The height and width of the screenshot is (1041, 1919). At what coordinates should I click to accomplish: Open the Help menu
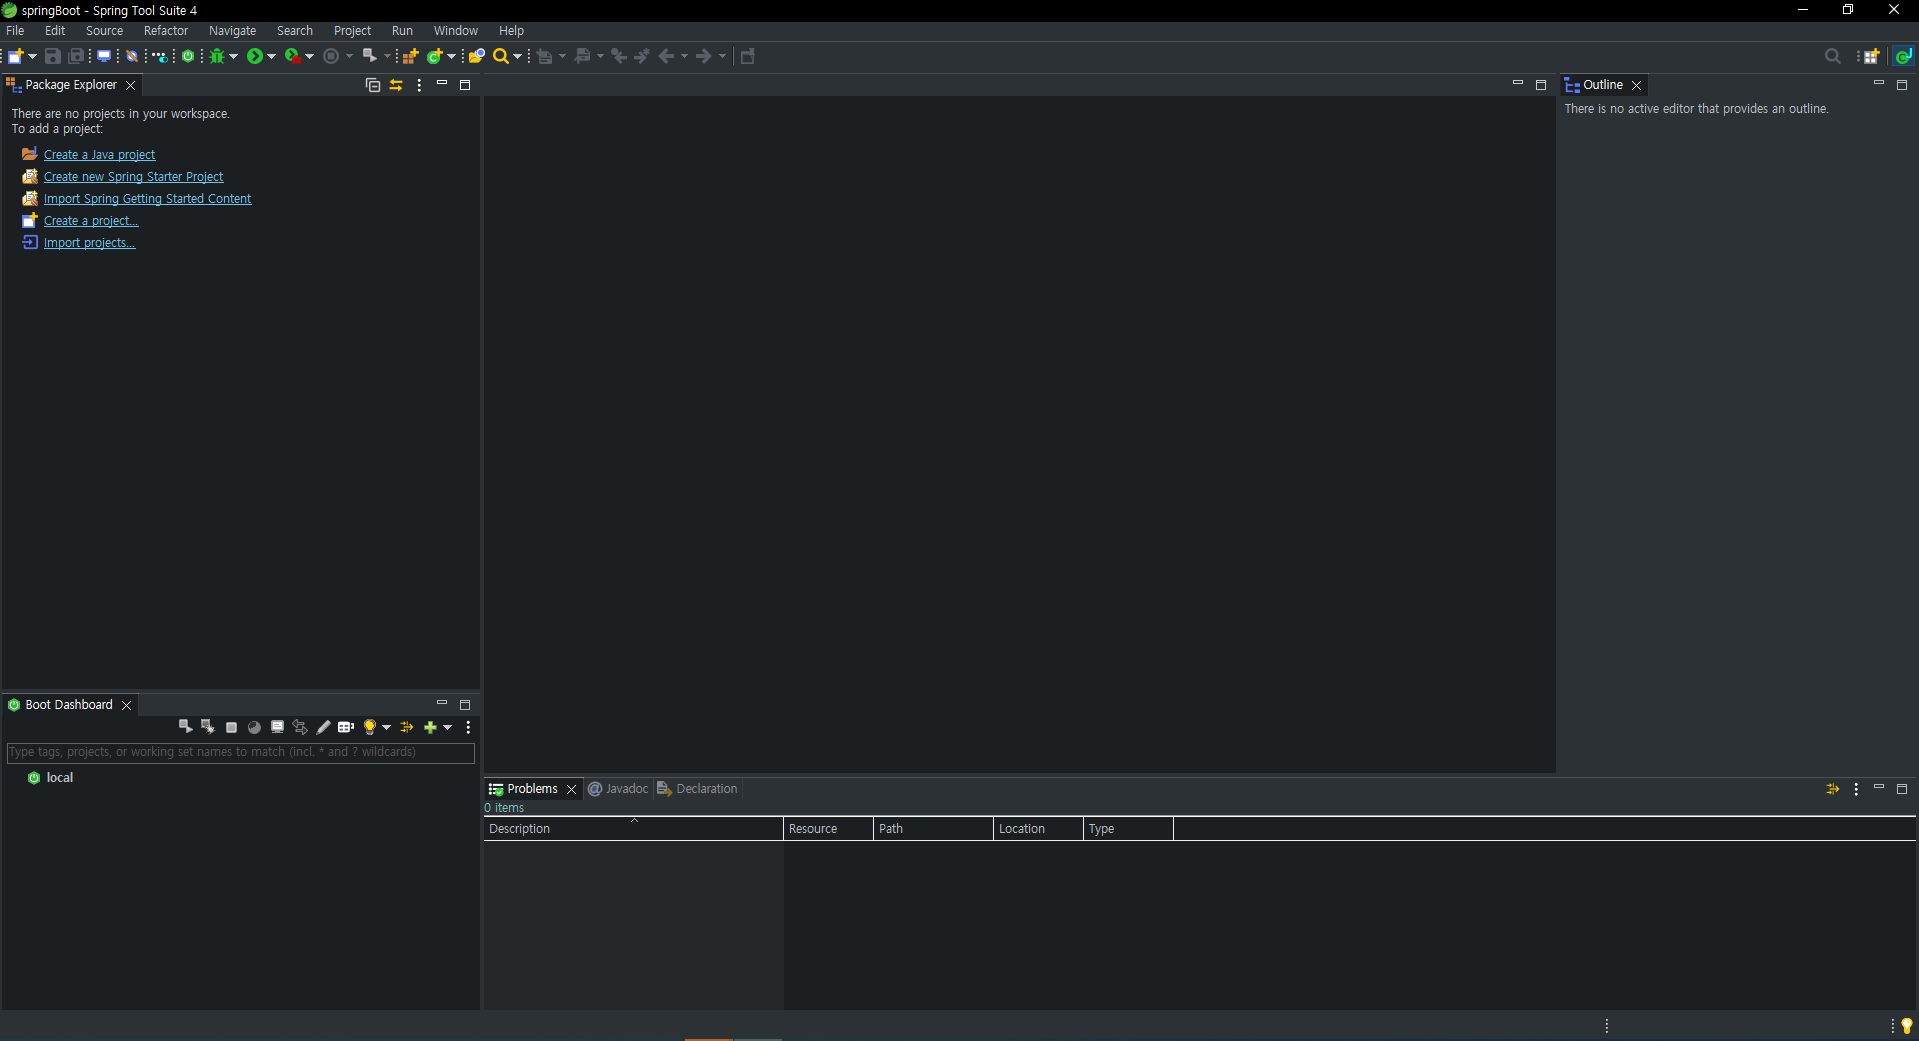click(x=511, y=31)
